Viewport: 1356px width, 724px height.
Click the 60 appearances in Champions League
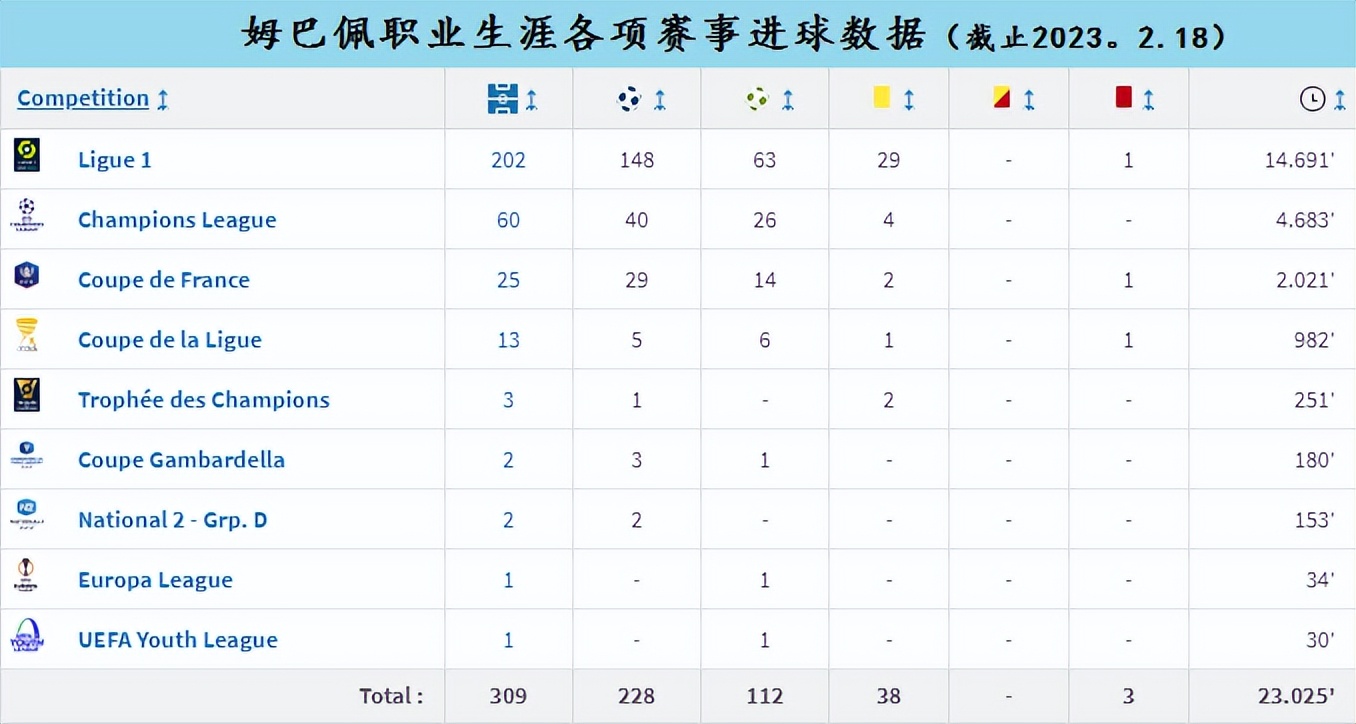[508, 220]
